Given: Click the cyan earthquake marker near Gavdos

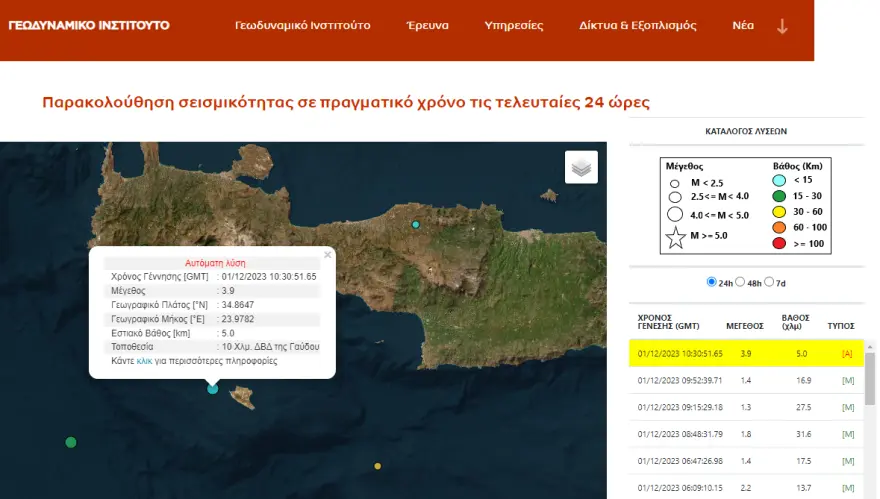Looking at the screenshot, I should tap(212, 389).
